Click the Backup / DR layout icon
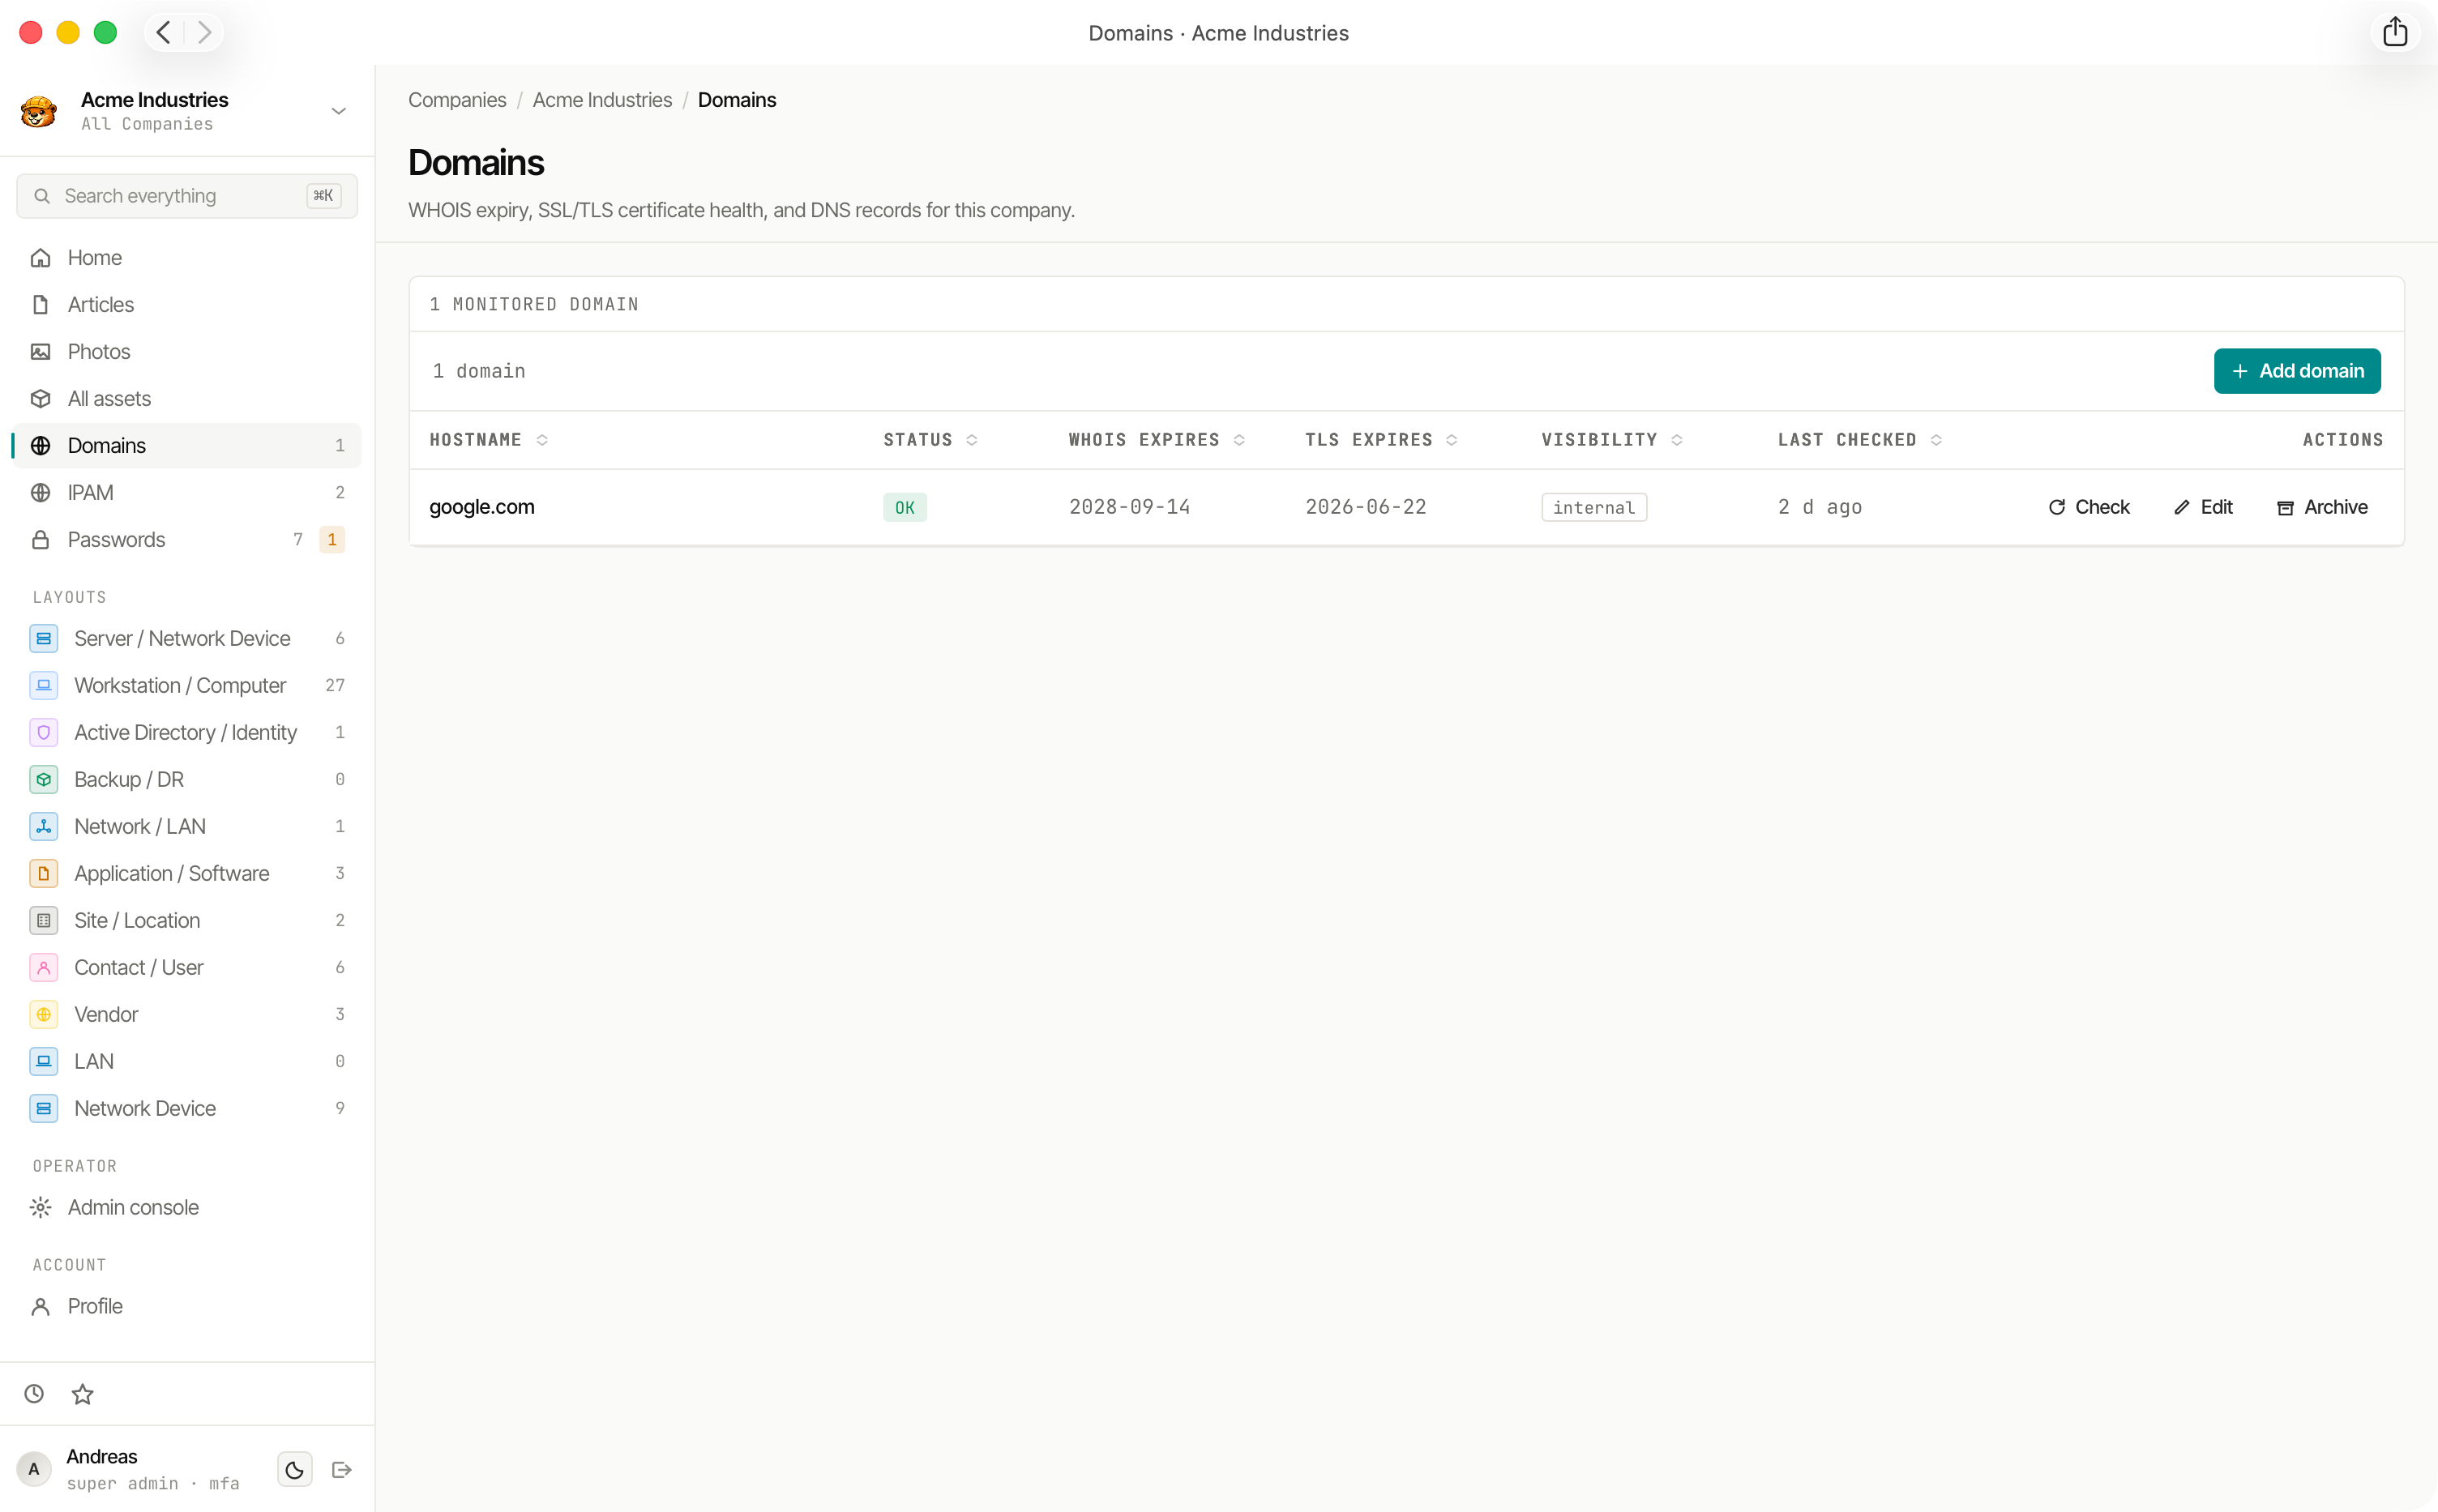The height and width of the screenshot is (1512, 2438). pos(44,780)
